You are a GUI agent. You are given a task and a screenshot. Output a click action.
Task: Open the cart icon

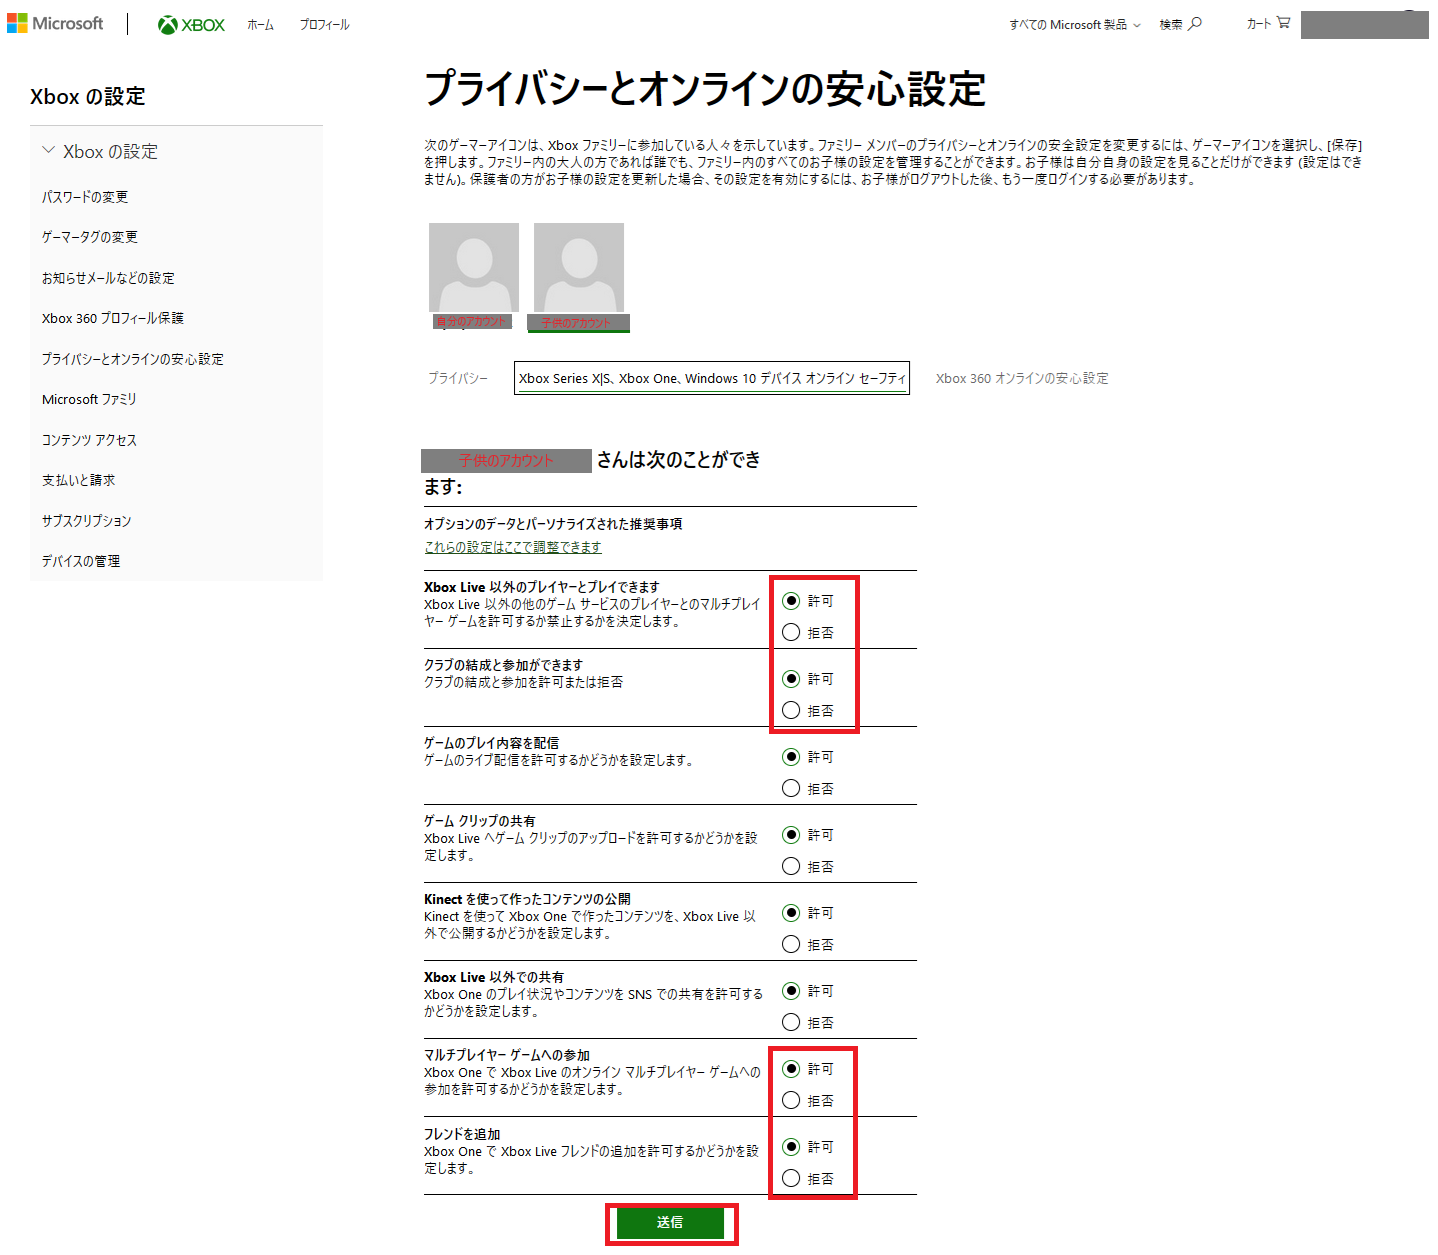1283,23
